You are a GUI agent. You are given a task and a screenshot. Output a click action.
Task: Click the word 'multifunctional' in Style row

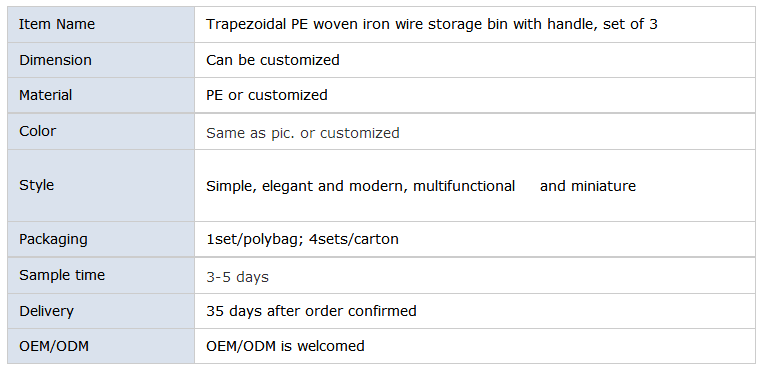[x=464, y=186]
